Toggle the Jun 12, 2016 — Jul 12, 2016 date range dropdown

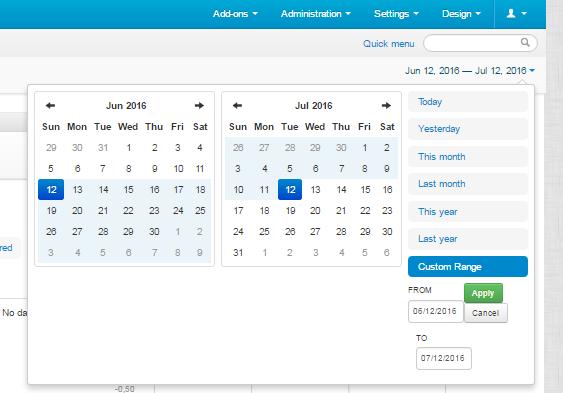click(470, 71)
